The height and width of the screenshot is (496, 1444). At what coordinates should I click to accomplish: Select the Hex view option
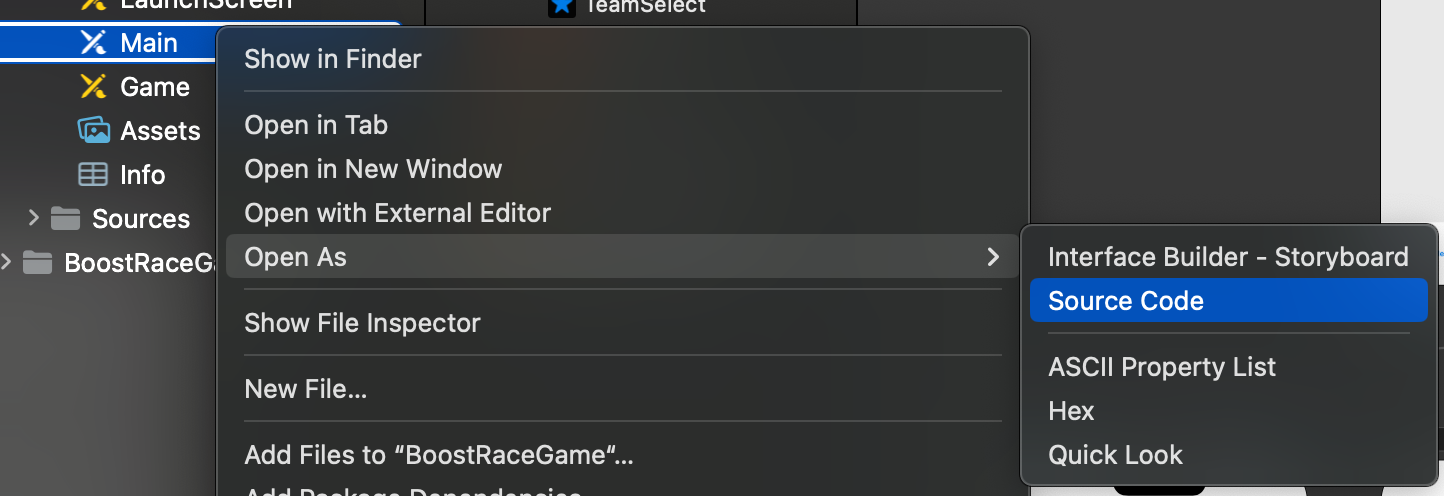(x=1071, y=411)
